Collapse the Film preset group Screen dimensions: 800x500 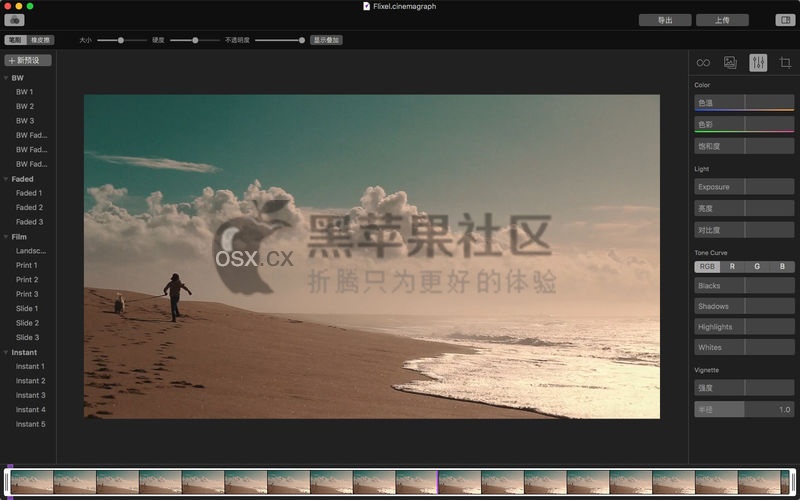pyautogui.click(x=6, y=237)
